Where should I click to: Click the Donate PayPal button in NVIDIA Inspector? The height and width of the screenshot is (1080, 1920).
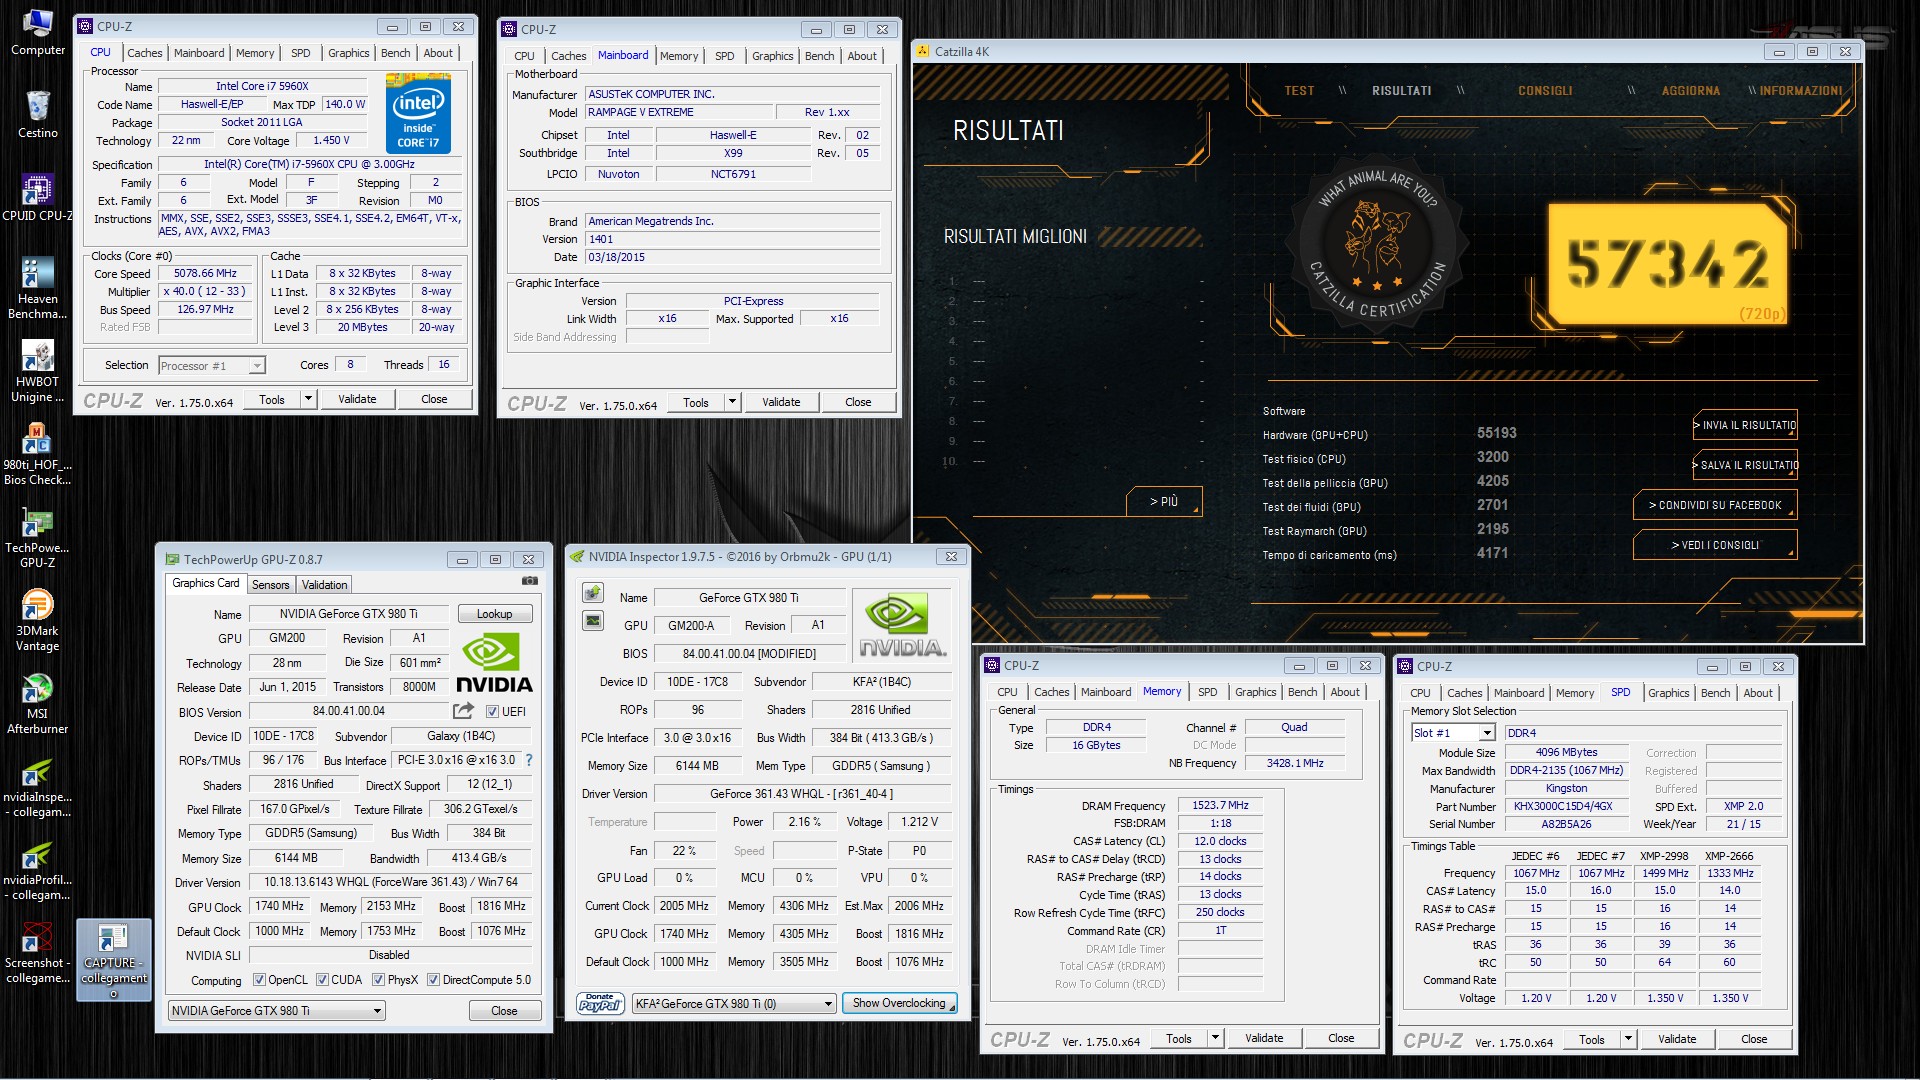tap(600, 1003)
